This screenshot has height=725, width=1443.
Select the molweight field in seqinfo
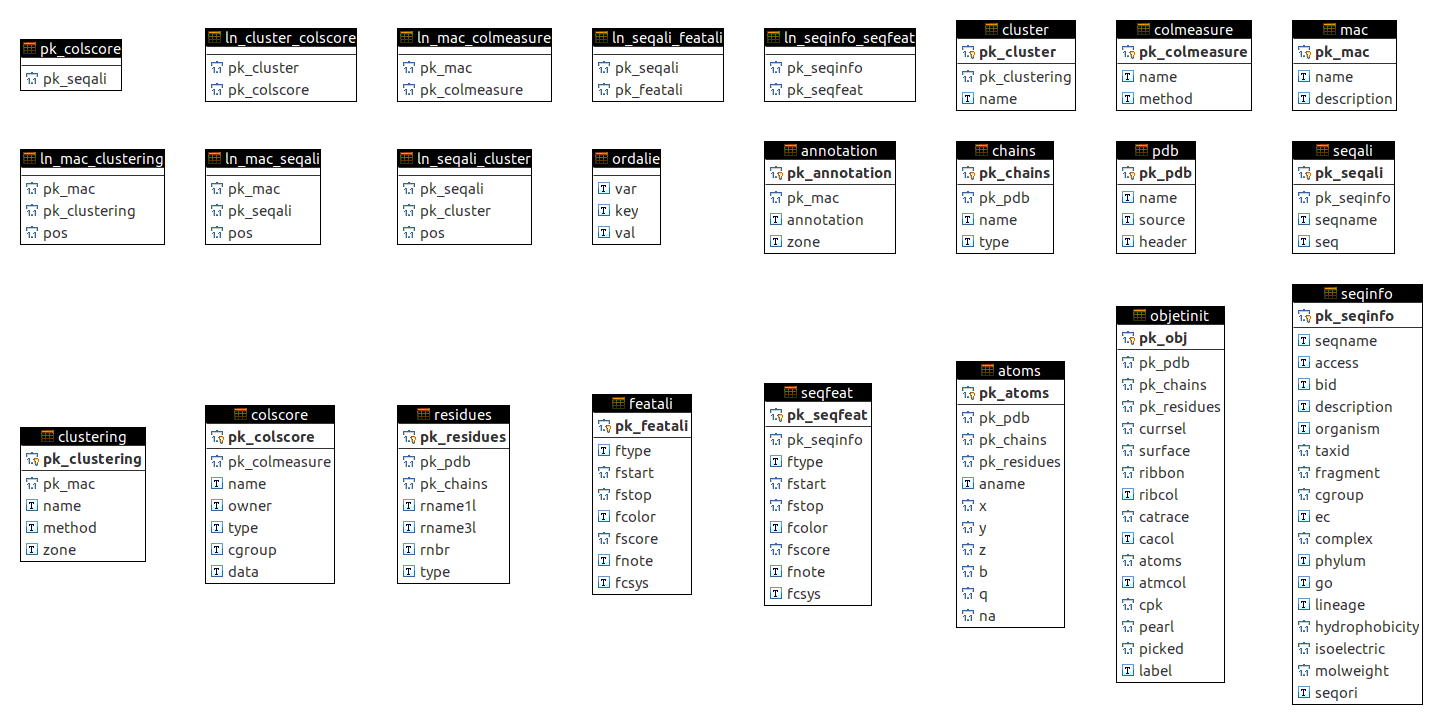(x=1357, y=671)
